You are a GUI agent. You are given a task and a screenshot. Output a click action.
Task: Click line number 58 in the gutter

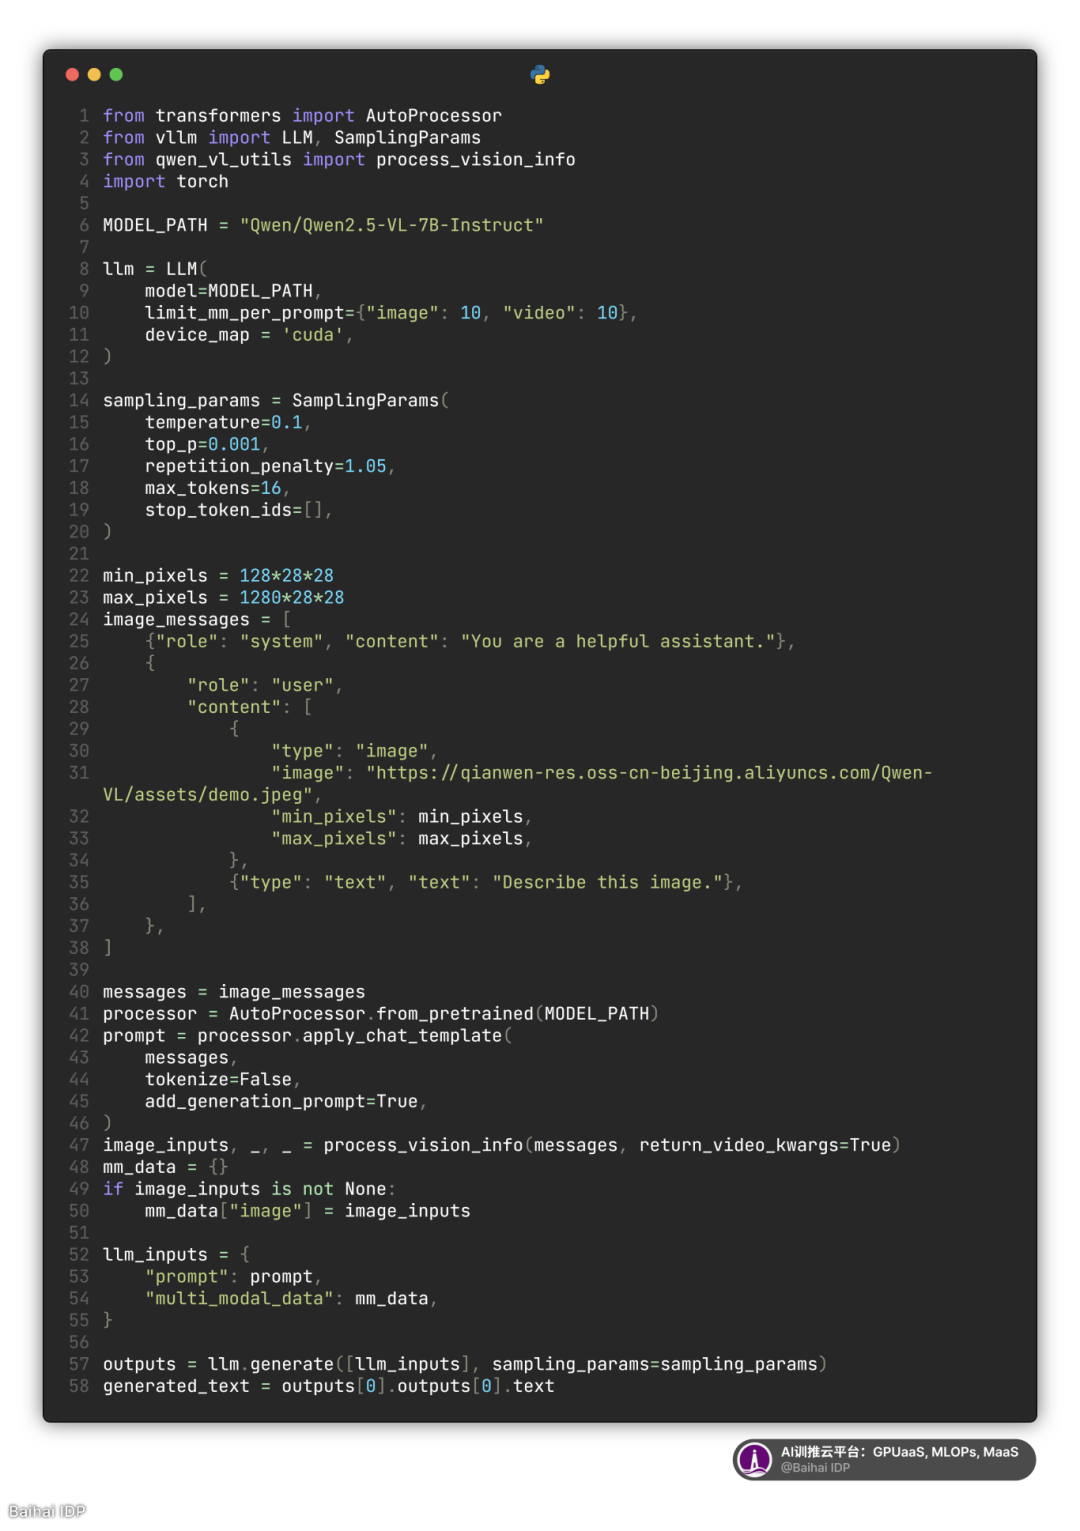pyautogui.click(x=79, y=1387)
